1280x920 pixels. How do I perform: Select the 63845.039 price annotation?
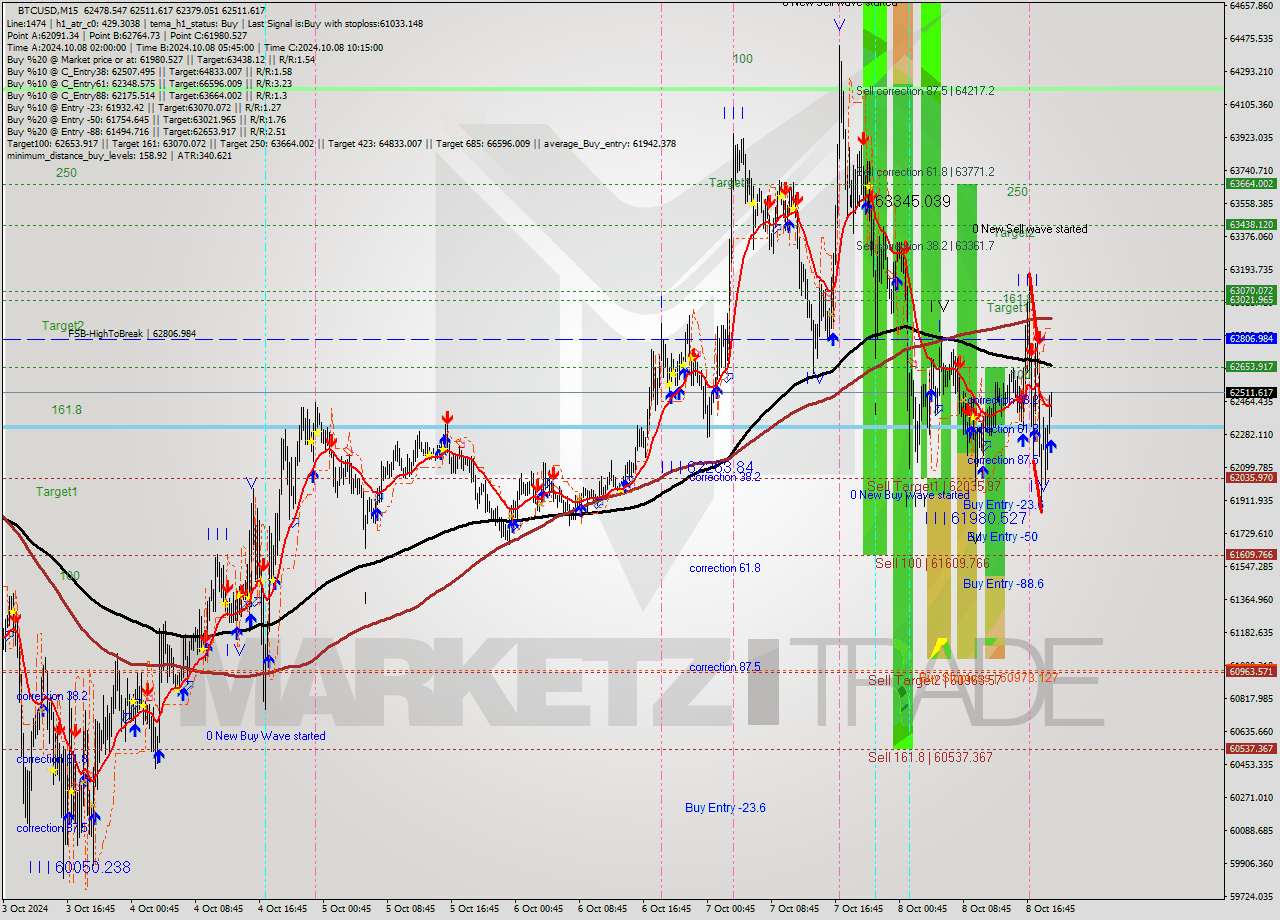click(907, 202)
